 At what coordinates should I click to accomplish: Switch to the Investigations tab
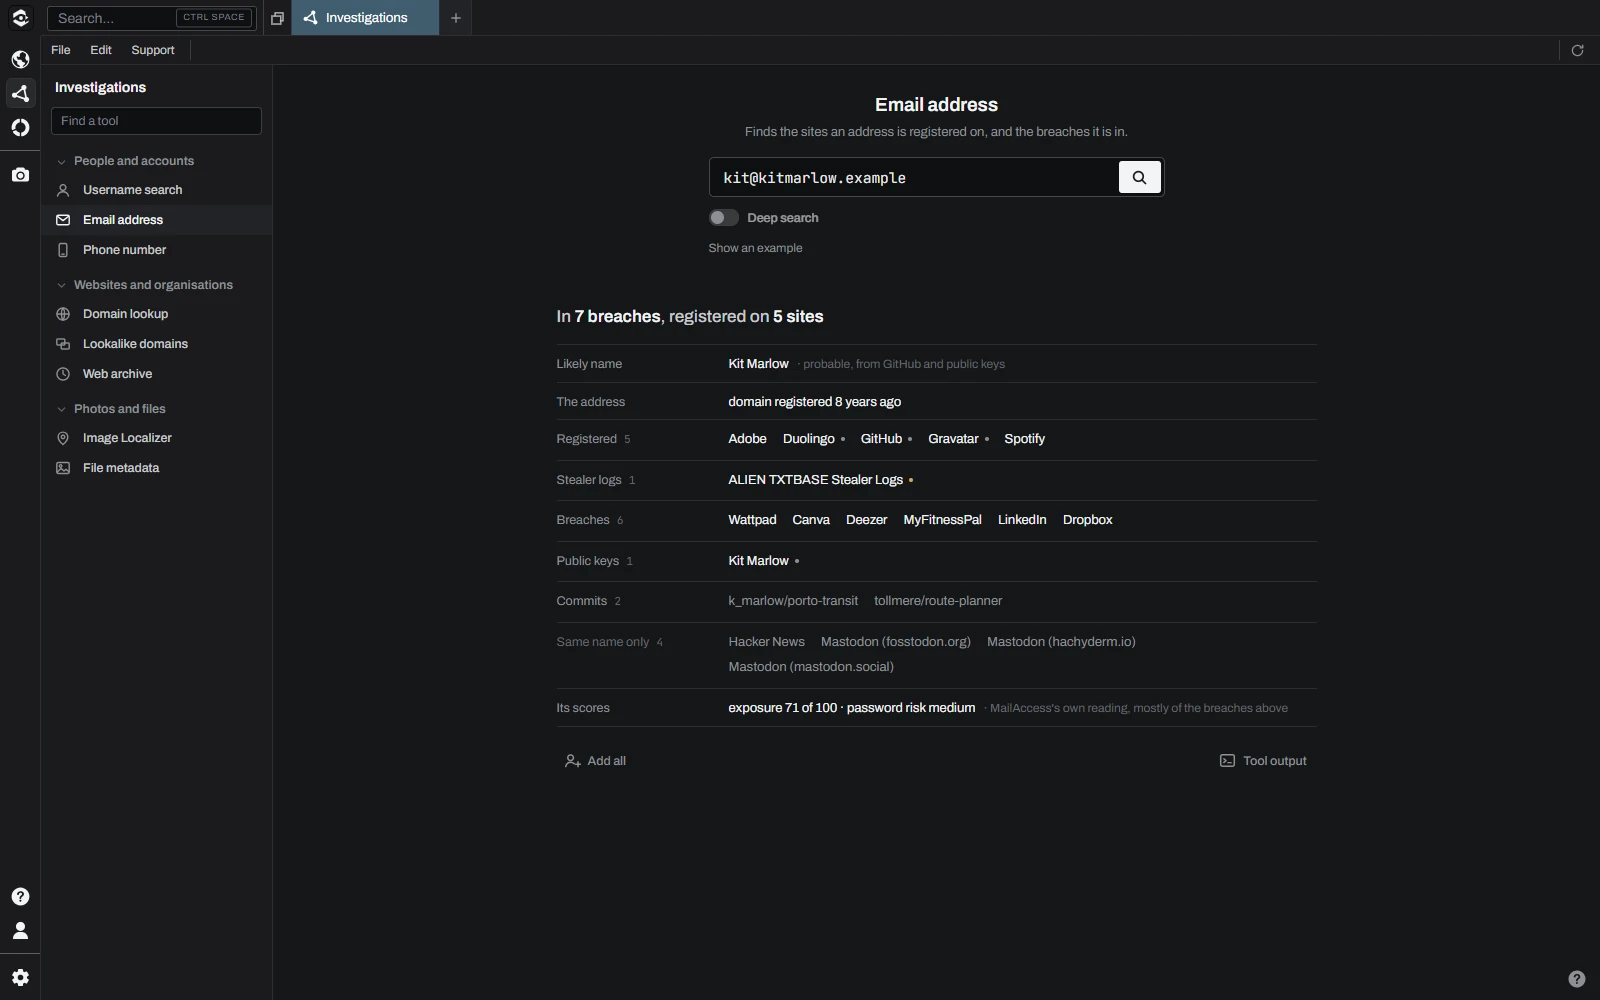(x=365, y=18)
